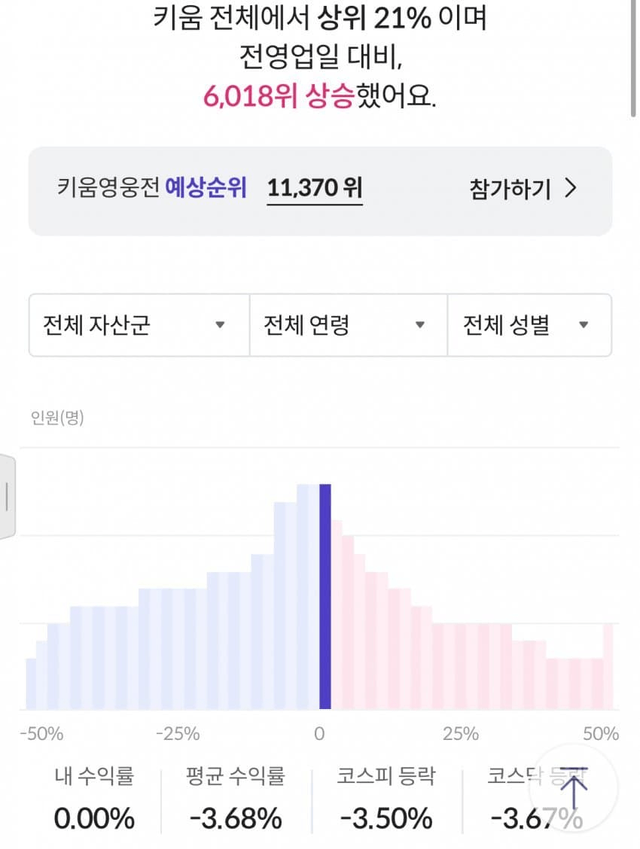This screenshot has width=640, height=849.
Task: Pull the side panel handle on left edge
Action: click(7, 496)
